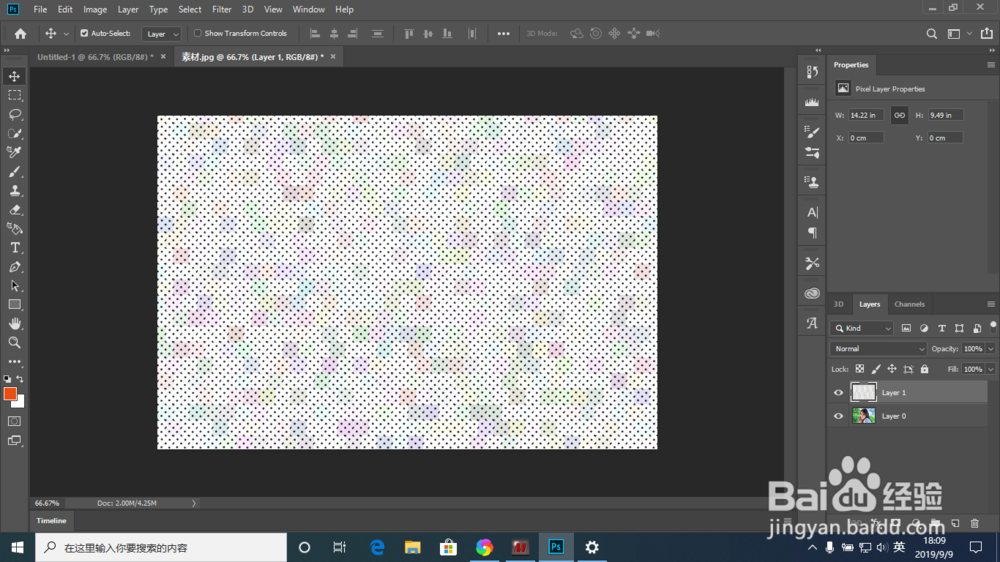The height and width of the screenshot is (562, 1000).
Task: Open the Auto-Select Layer dropdown
Action: coord(161,34)
